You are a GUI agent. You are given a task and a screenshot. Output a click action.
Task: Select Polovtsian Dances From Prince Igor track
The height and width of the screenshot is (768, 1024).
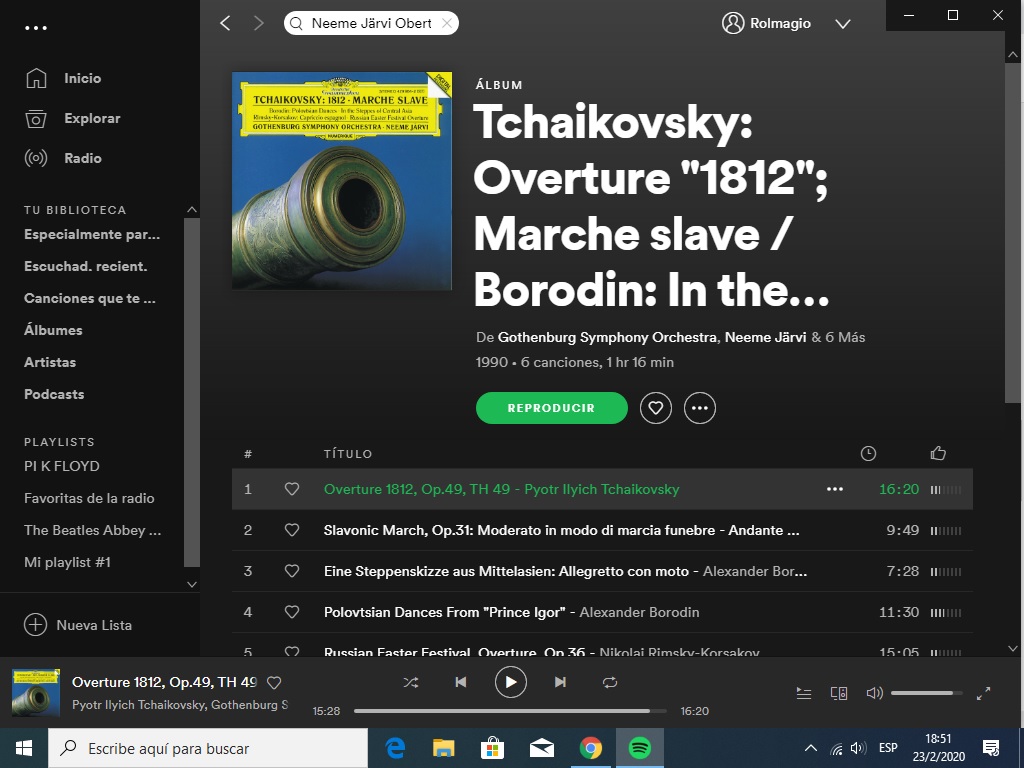[602, 612]
